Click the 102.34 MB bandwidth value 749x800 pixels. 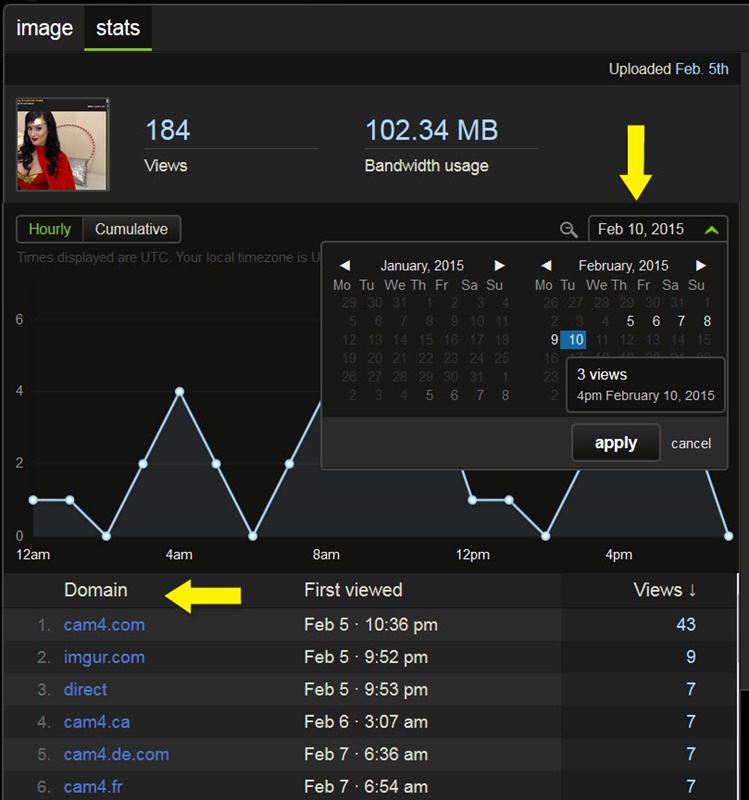[432, 130]
